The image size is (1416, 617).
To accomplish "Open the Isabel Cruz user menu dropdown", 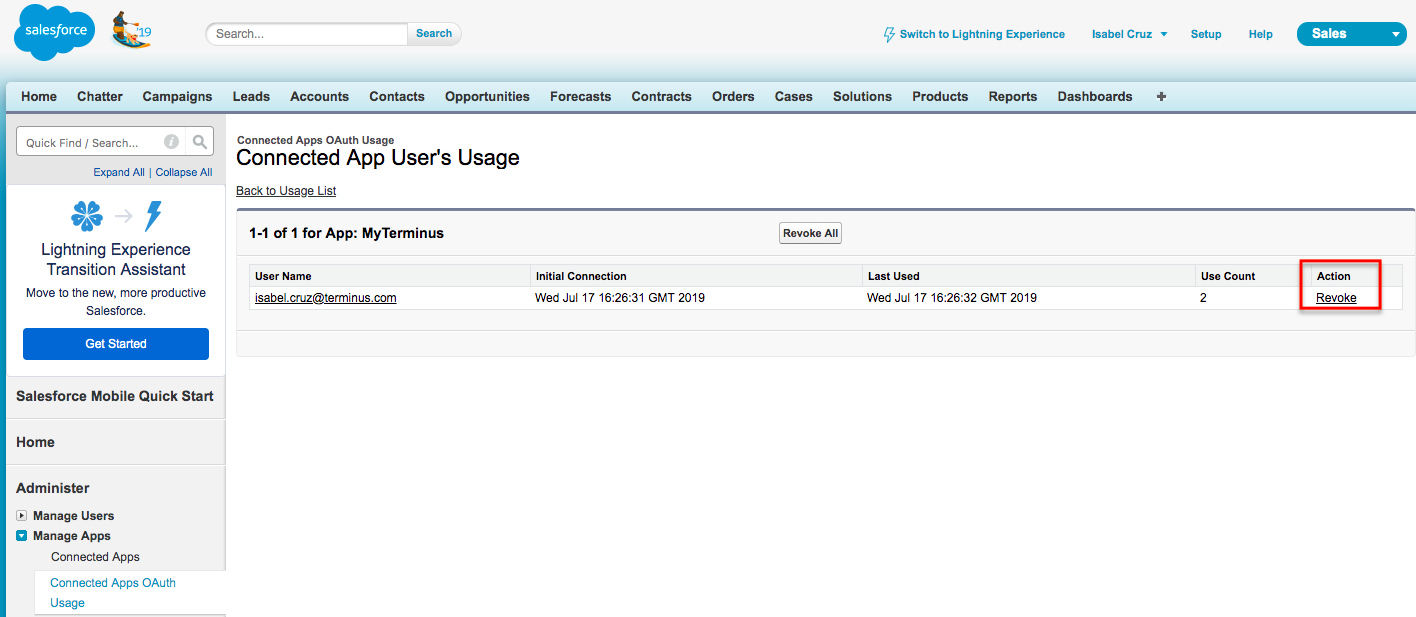I will click(x=1129, y=34).
